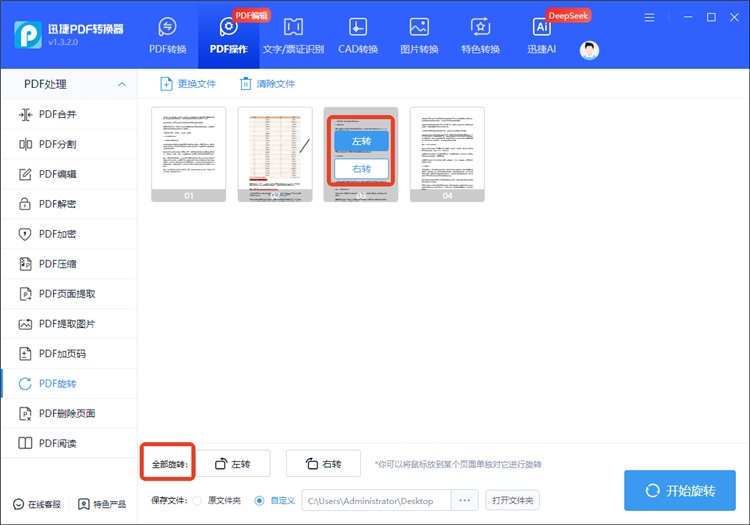Image resolution: width=750 pixels, height=525 pixels.
Task: Rotate all pages right 右转
Action: click(x=323, y=464)
